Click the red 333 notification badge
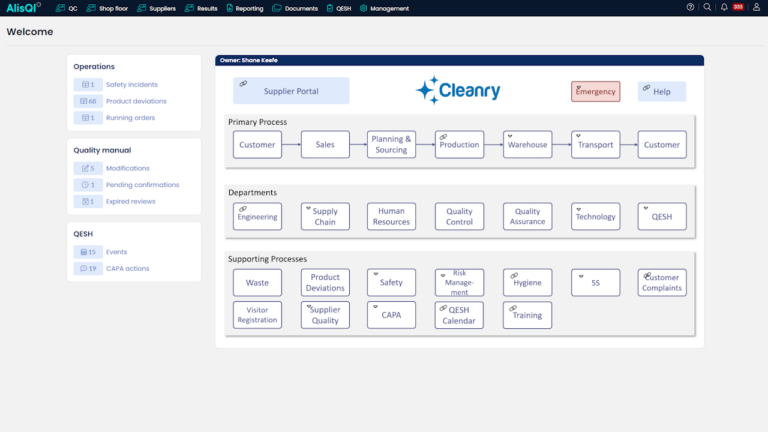This screenshot has width=768, height=432. pyautogui.click(x=738, y=7)
